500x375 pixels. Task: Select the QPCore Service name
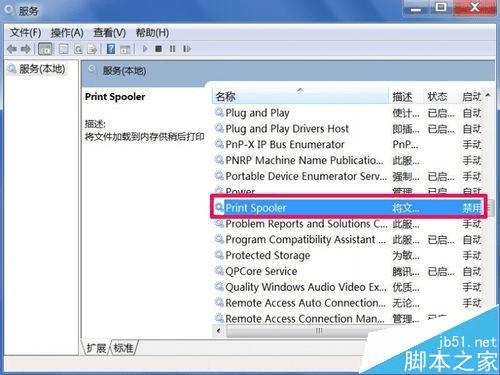point(261,271)
